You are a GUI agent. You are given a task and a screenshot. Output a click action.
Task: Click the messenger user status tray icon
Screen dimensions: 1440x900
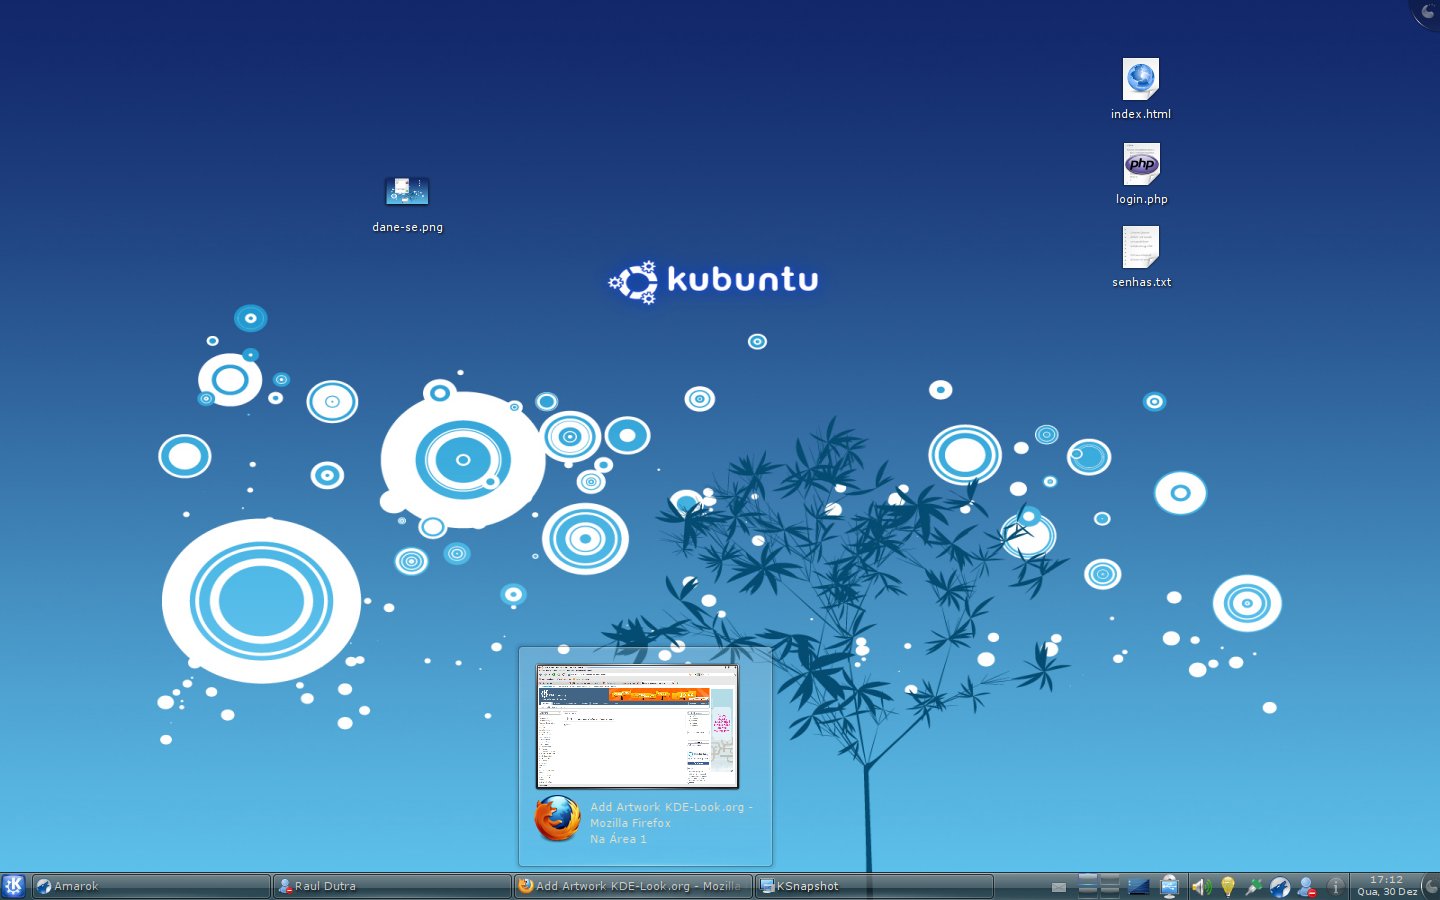click(x=1307, y=887)
